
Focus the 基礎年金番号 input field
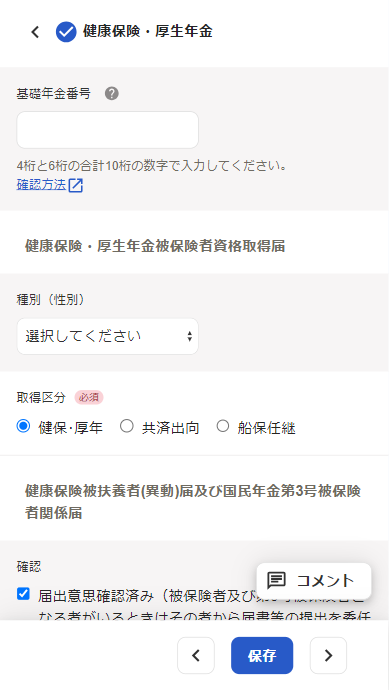(107, 130)
